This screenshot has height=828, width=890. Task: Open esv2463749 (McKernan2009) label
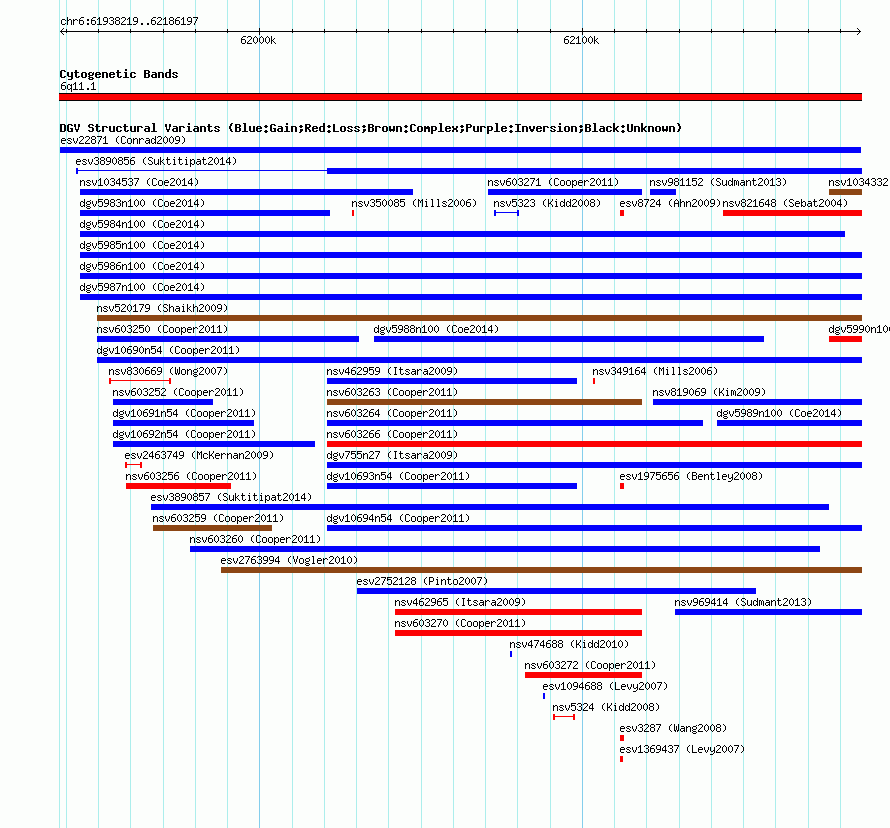pos(199,455)
